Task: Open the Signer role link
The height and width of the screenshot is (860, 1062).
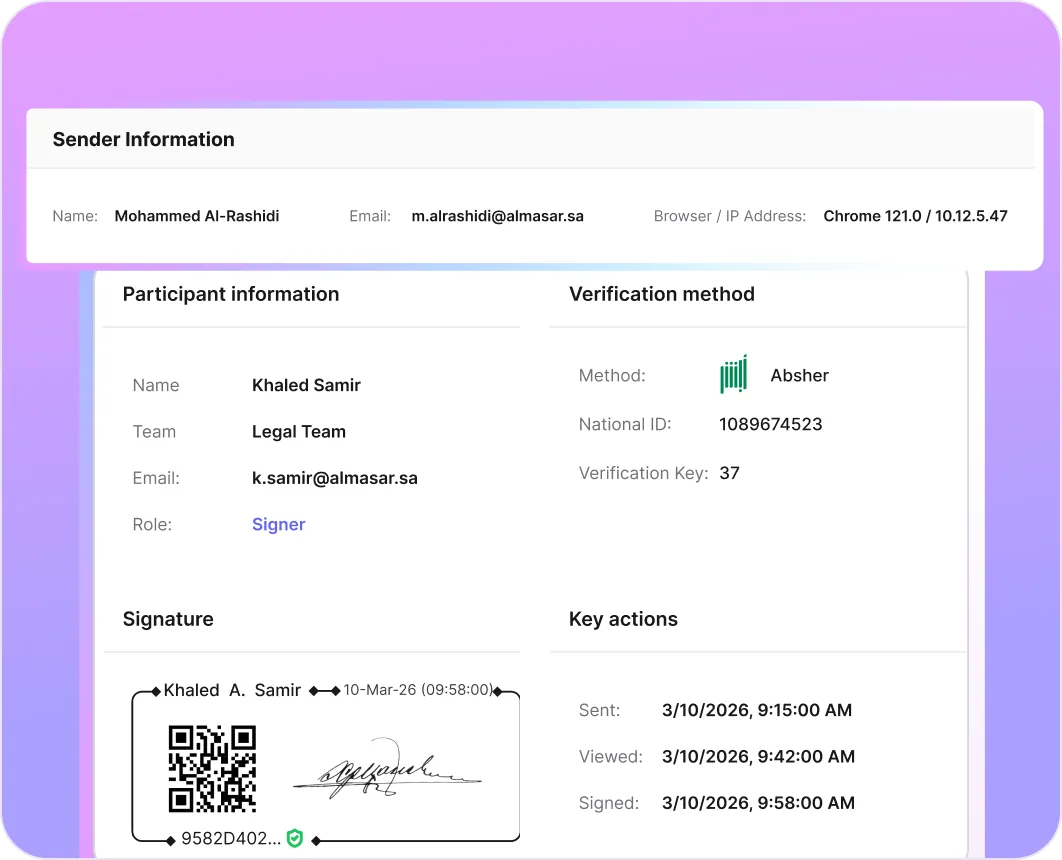Action: (278, 524)
